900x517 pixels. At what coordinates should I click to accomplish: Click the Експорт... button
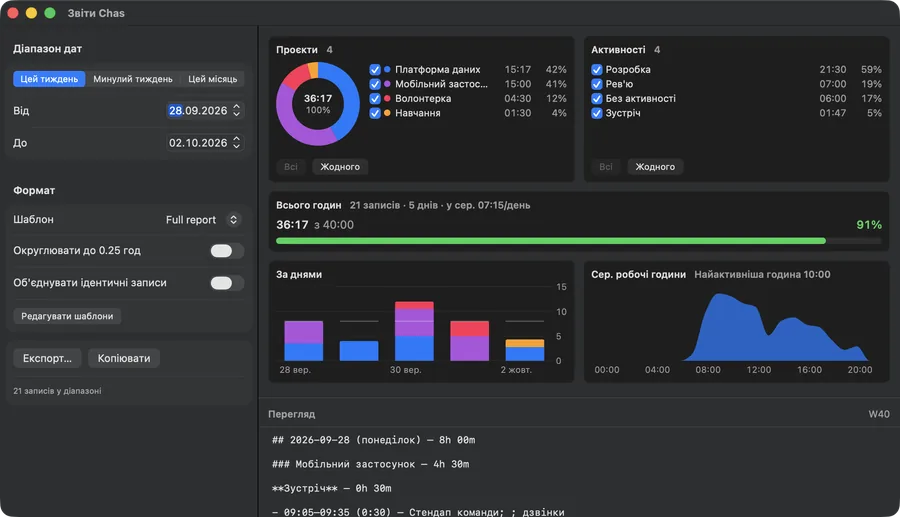point(47,358)
